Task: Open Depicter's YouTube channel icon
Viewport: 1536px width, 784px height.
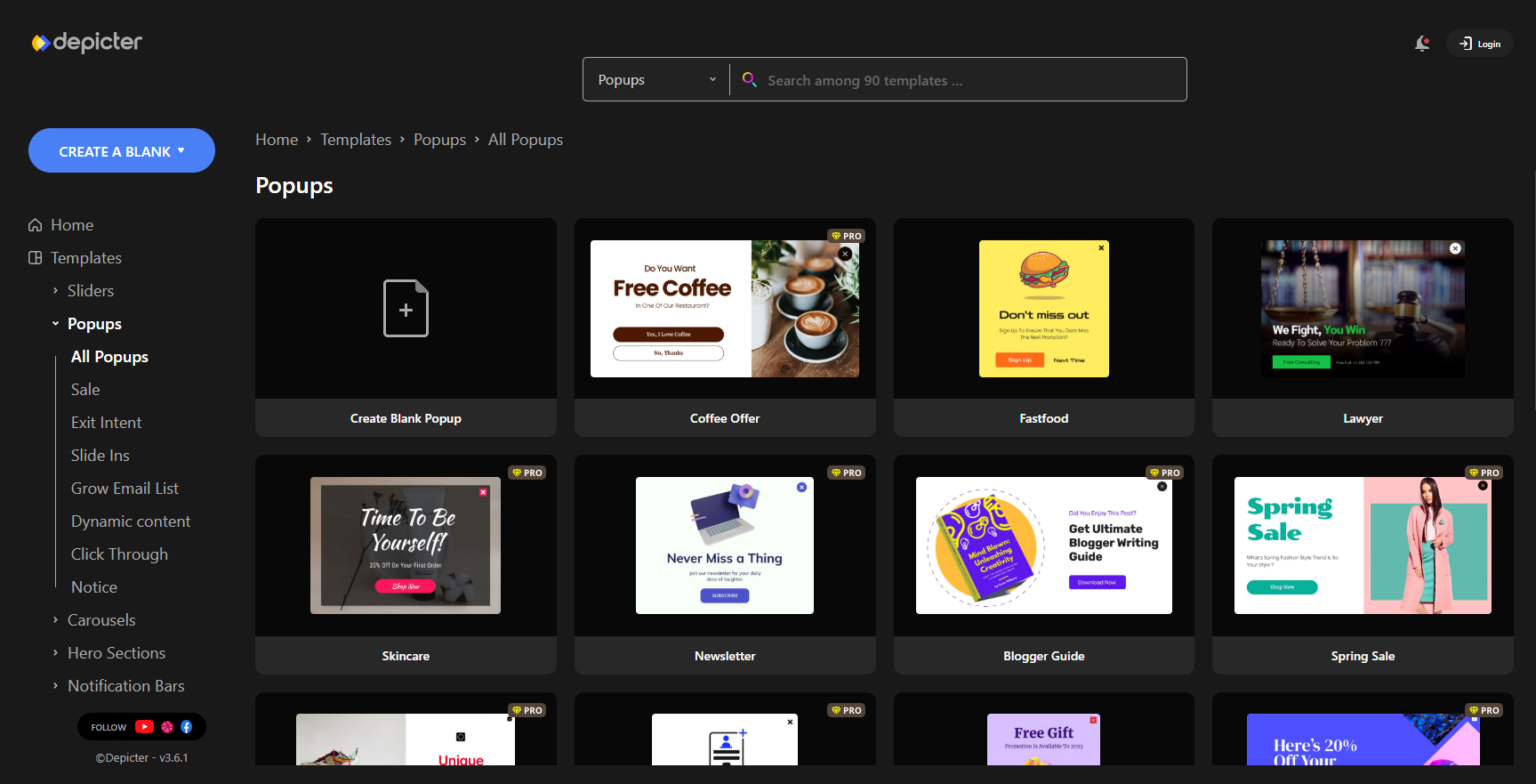Action: pyautogui.click(x=144, y=727)
